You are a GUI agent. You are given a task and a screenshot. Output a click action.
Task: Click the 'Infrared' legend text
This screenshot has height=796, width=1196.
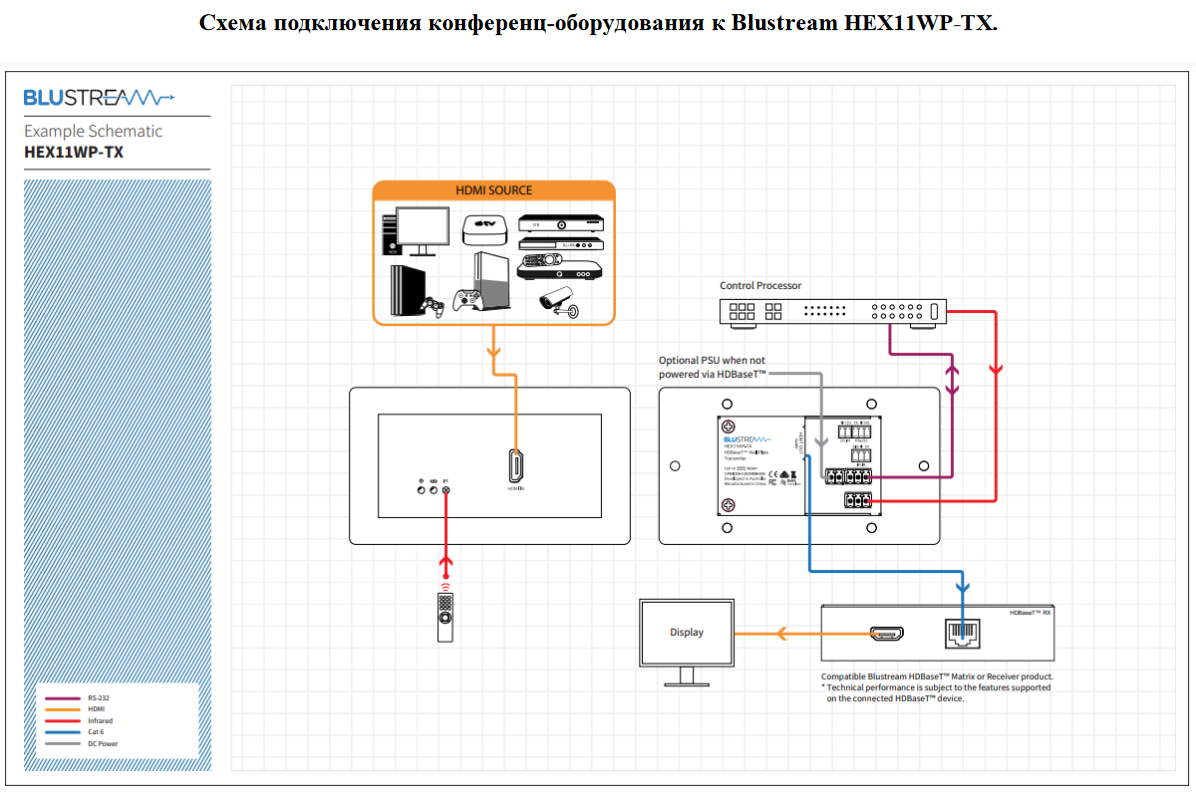(100, 721)
